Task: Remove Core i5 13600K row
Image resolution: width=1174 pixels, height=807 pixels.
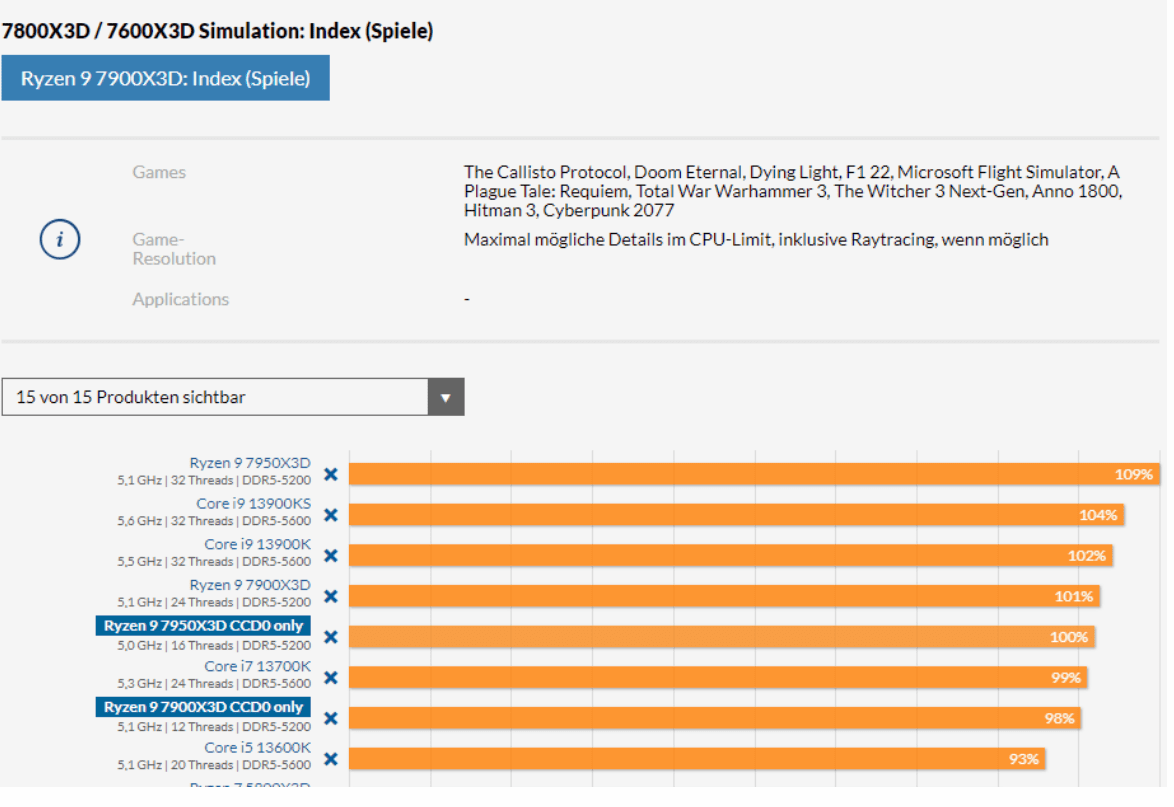Action: [x=331, y=759]
